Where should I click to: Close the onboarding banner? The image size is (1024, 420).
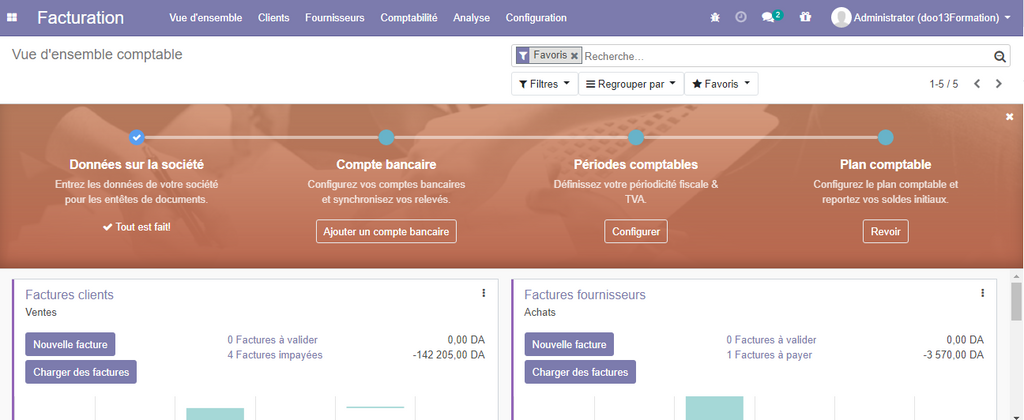pos(1009,117)
